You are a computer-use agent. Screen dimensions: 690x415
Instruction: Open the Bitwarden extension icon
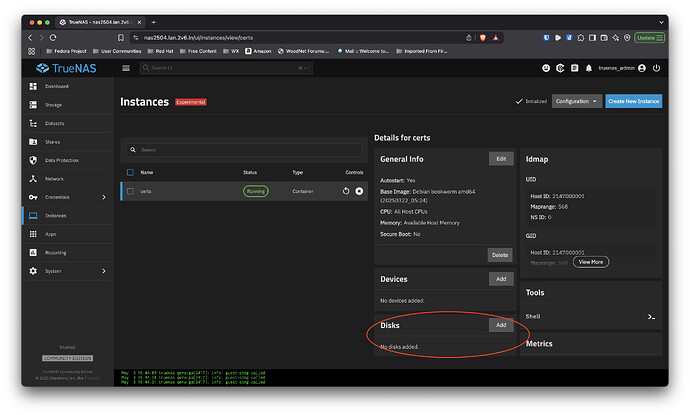pyautogui.click(x=546, y=38)
